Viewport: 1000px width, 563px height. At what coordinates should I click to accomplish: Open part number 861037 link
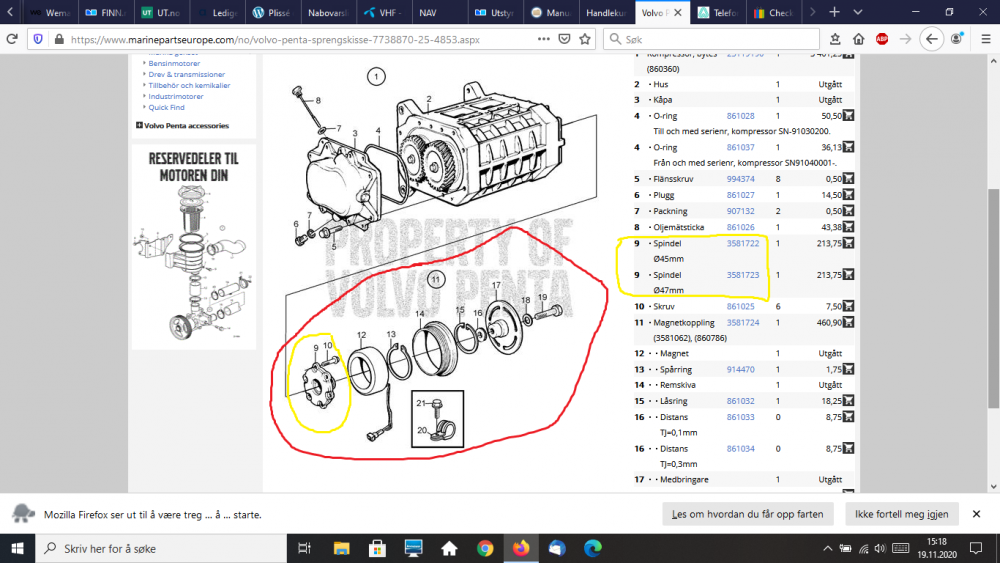pyautogui.click(x=740, y=147)
